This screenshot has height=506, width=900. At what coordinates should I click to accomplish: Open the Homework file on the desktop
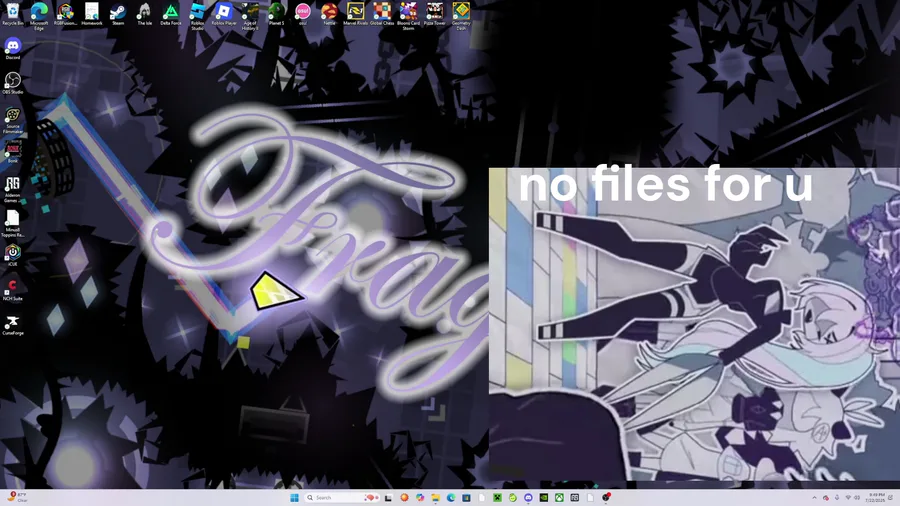pos(92,13)
